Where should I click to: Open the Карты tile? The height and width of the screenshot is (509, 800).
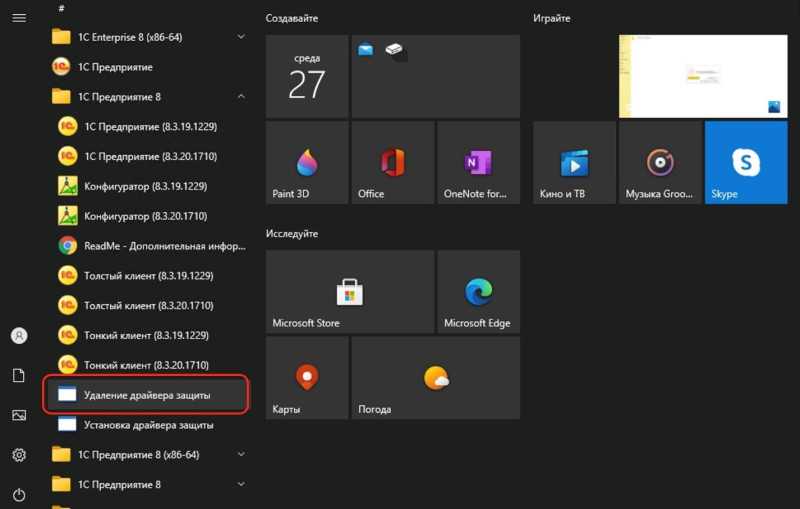[x=307, y=378]
